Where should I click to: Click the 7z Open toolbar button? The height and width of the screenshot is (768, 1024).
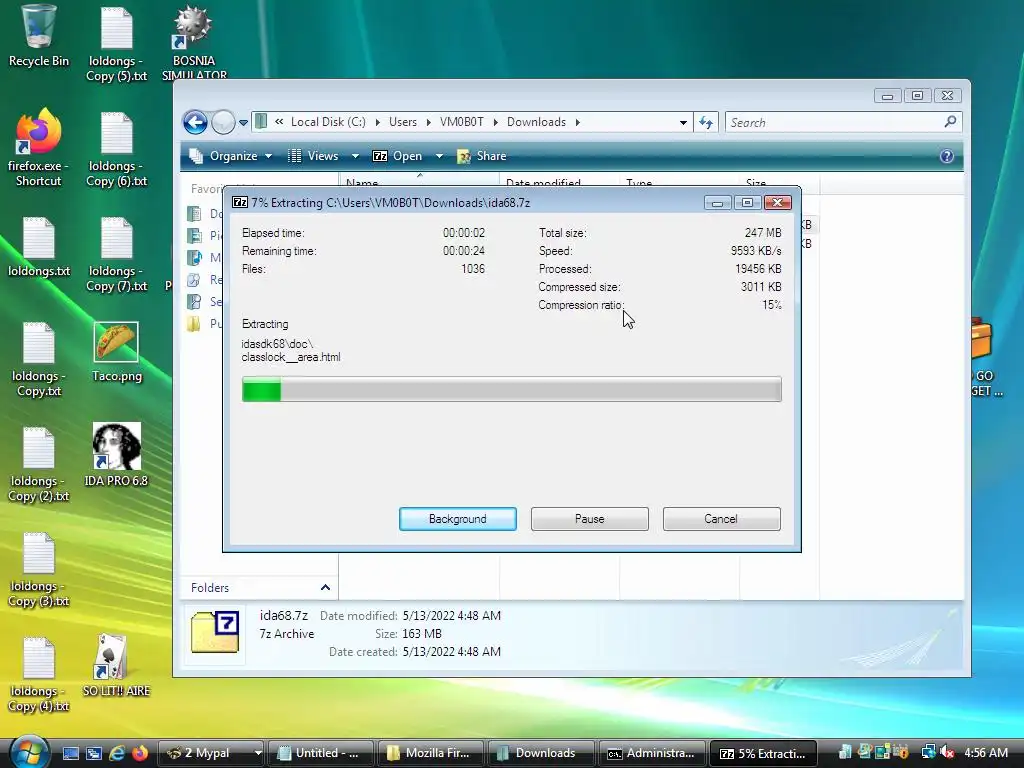pos(397,156)
